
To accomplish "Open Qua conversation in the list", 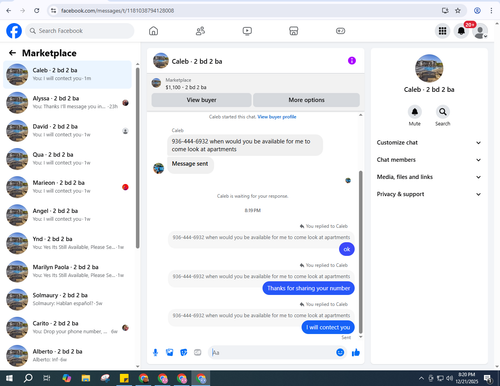I will point(67,159).
